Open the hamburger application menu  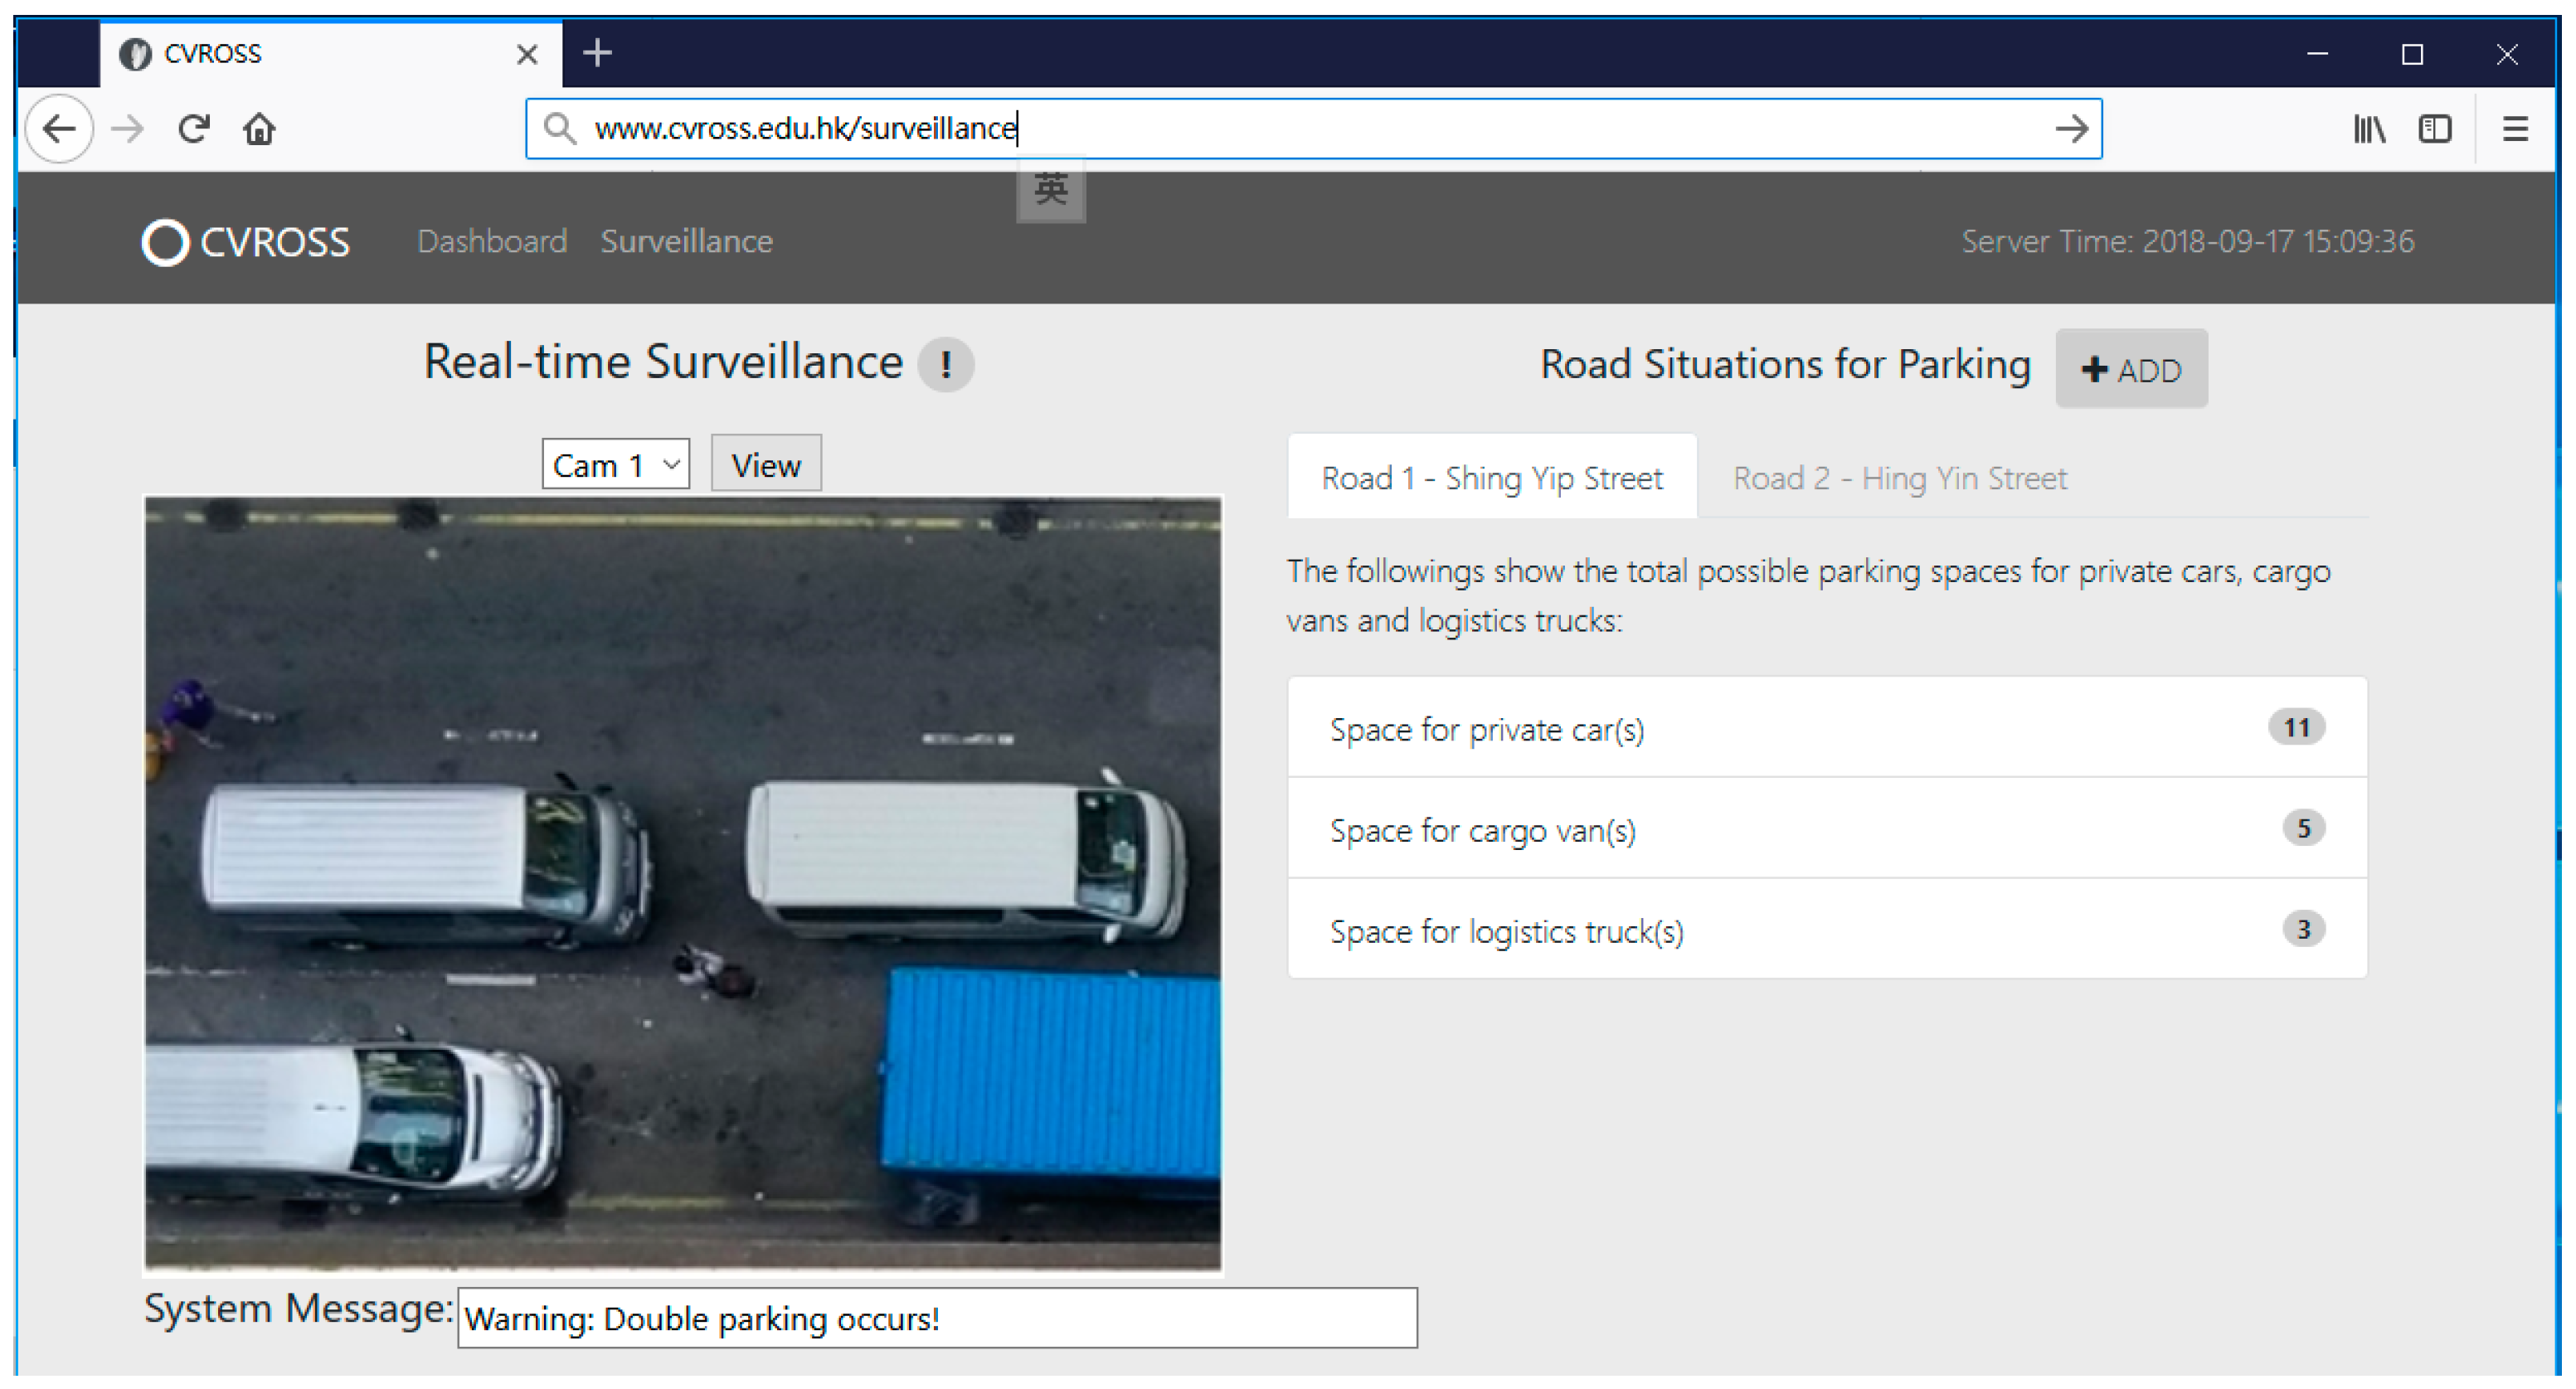(x=2514, y=129)
